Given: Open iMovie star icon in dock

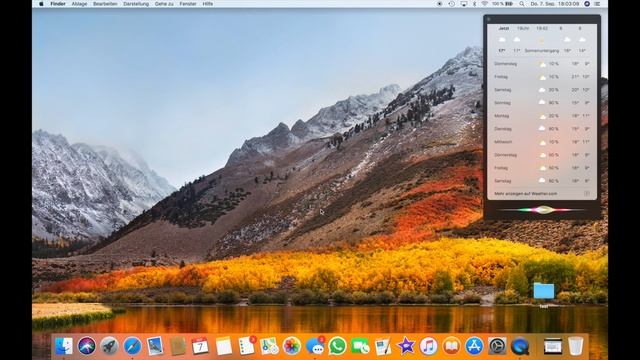Looking at the screenshot, I should click(x=406, y=346).
